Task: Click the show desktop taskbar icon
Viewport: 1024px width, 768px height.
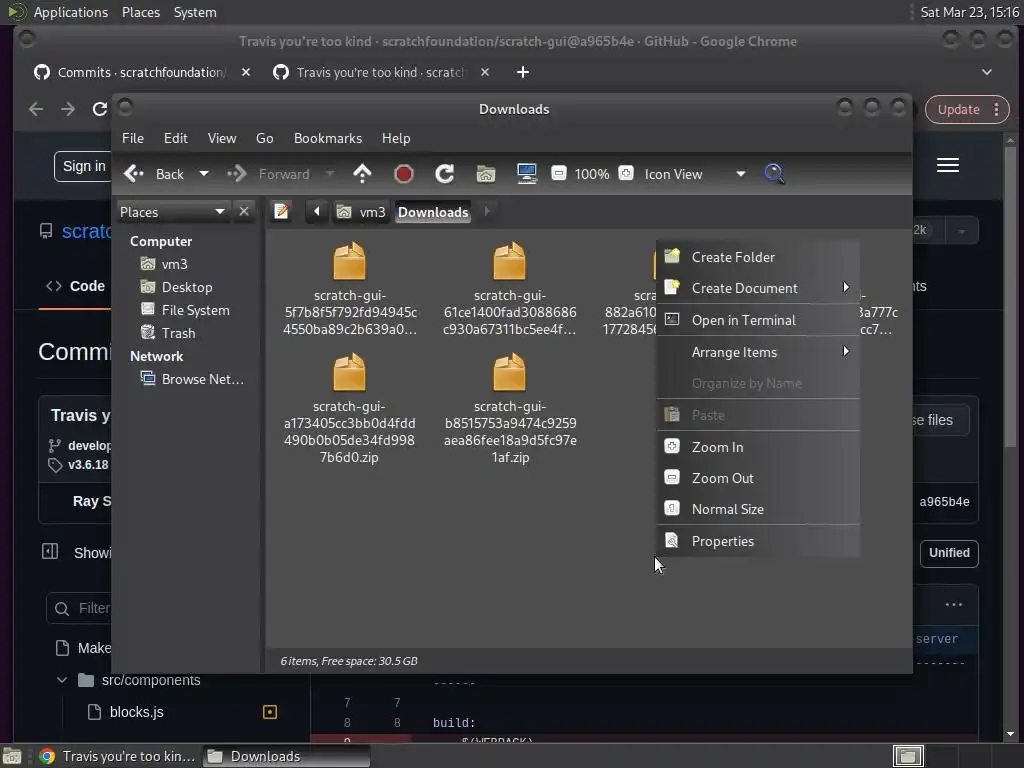Action: 12,756
